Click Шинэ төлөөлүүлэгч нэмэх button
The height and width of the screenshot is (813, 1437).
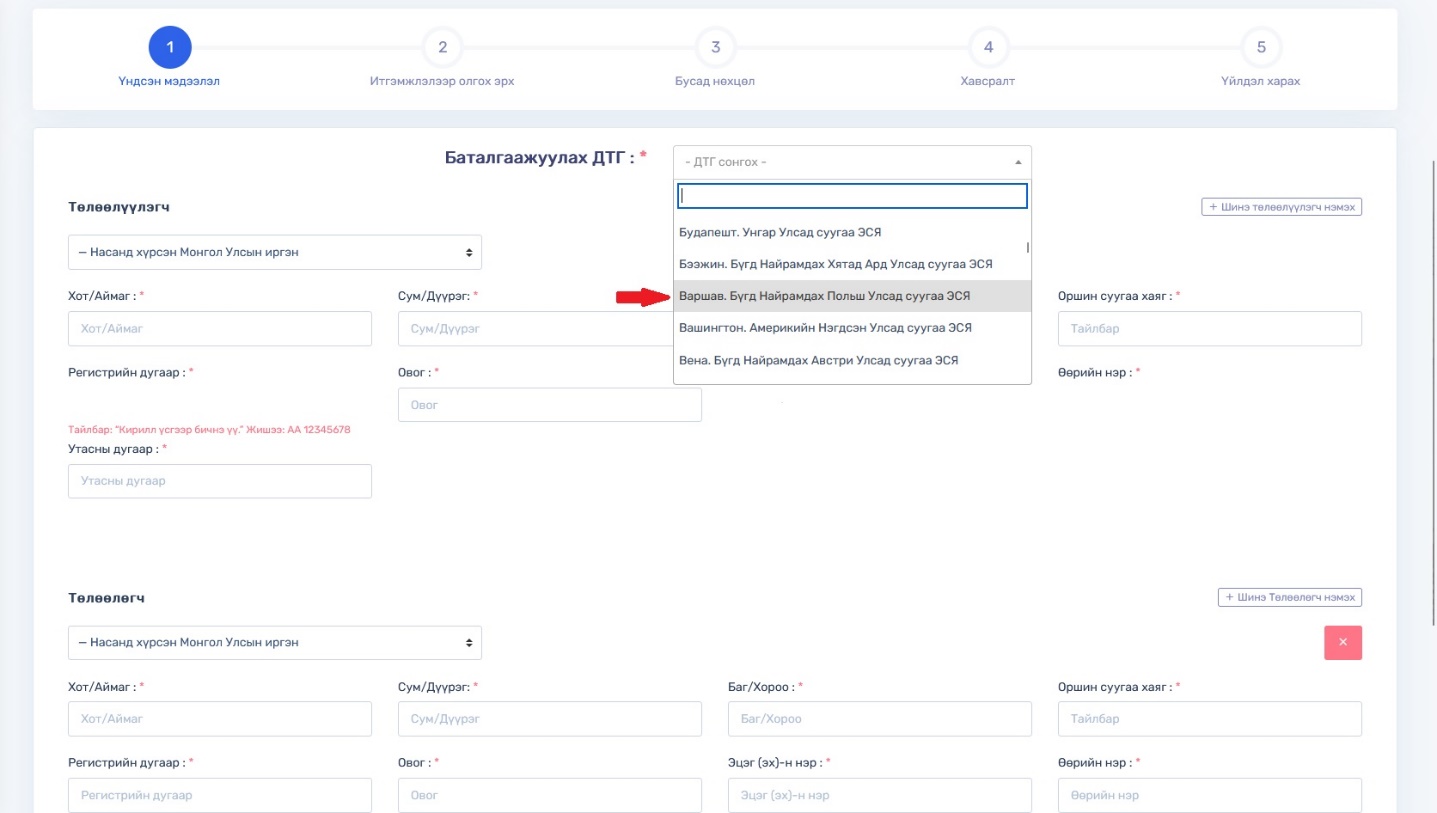[x=1281, y=207]
